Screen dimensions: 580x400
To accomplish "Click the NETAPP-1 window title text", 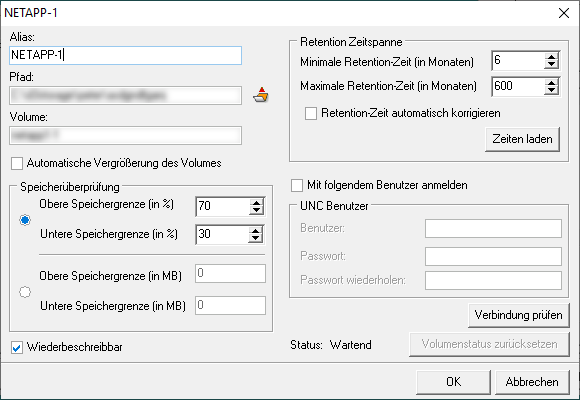I will click(x=31, y=13).
